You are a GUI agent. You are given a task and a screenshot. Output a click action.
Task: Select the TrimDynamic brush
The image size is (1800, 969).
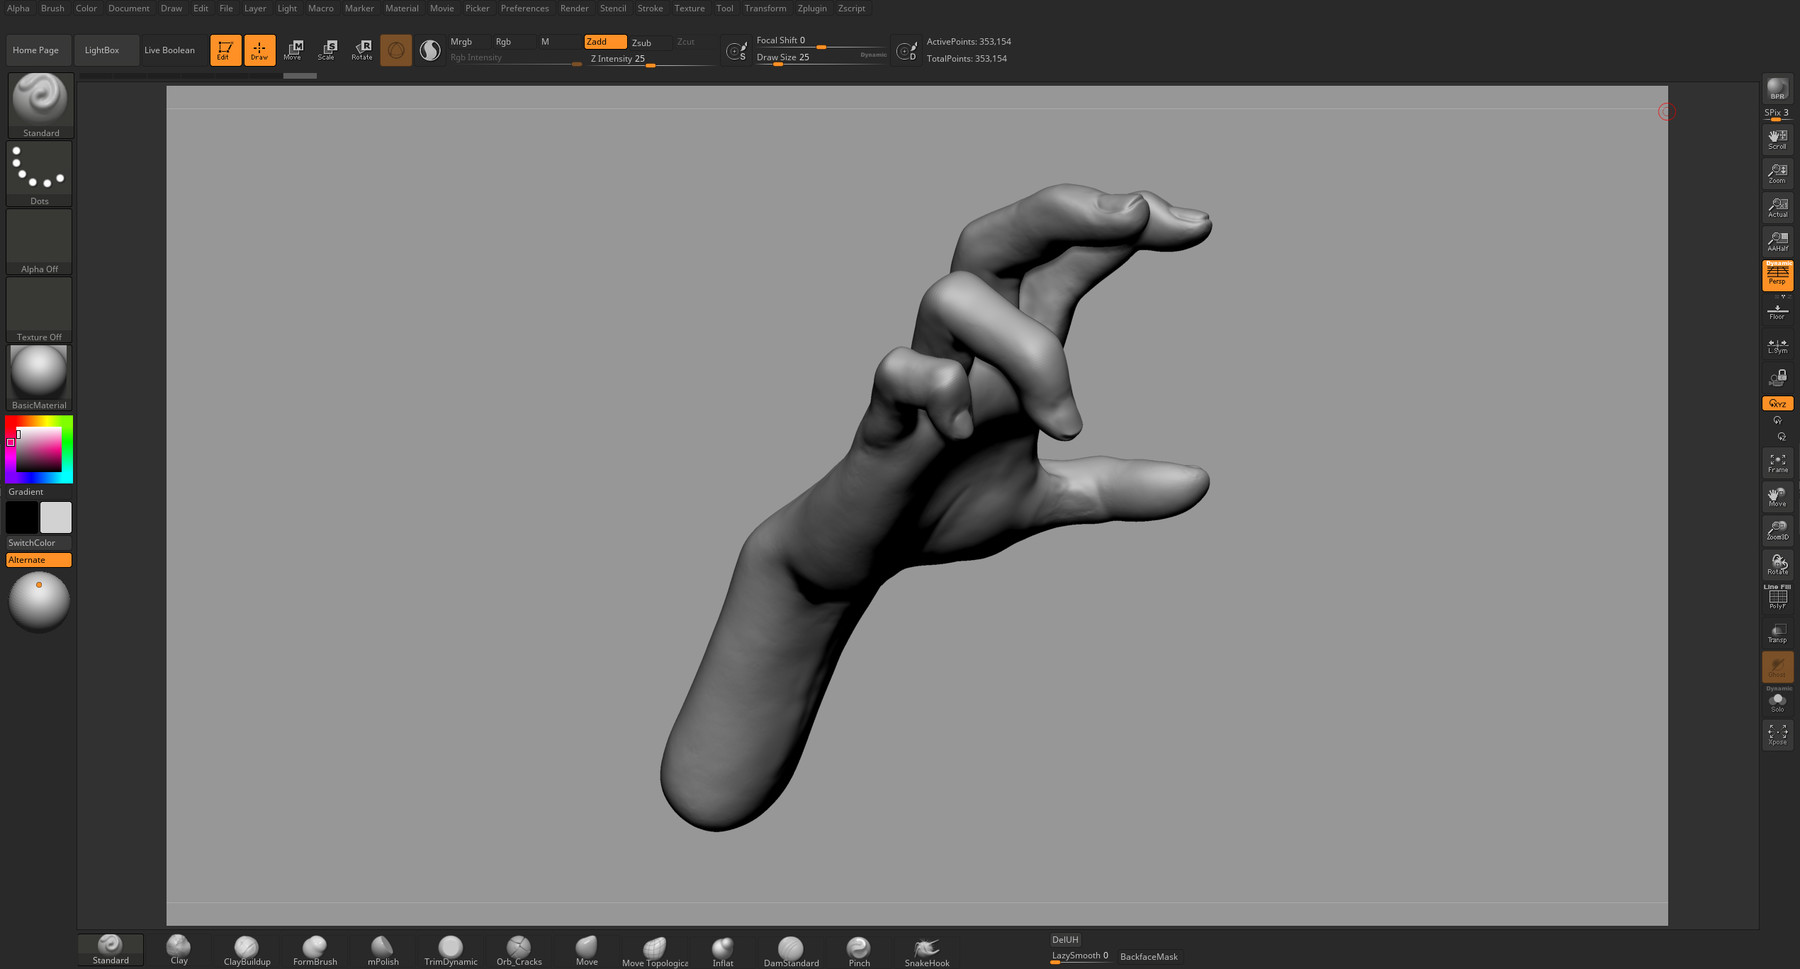[x=450, y=950]
